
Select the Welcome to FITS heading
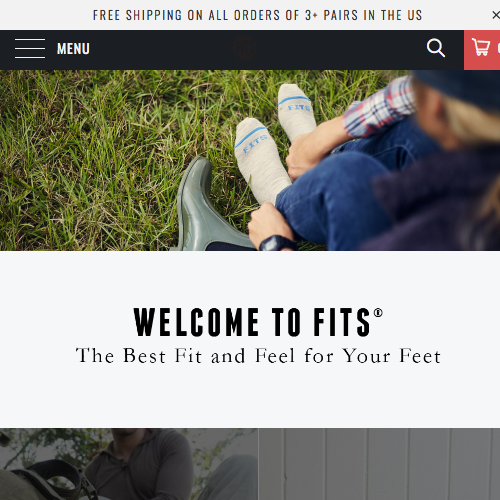[258, 322]
